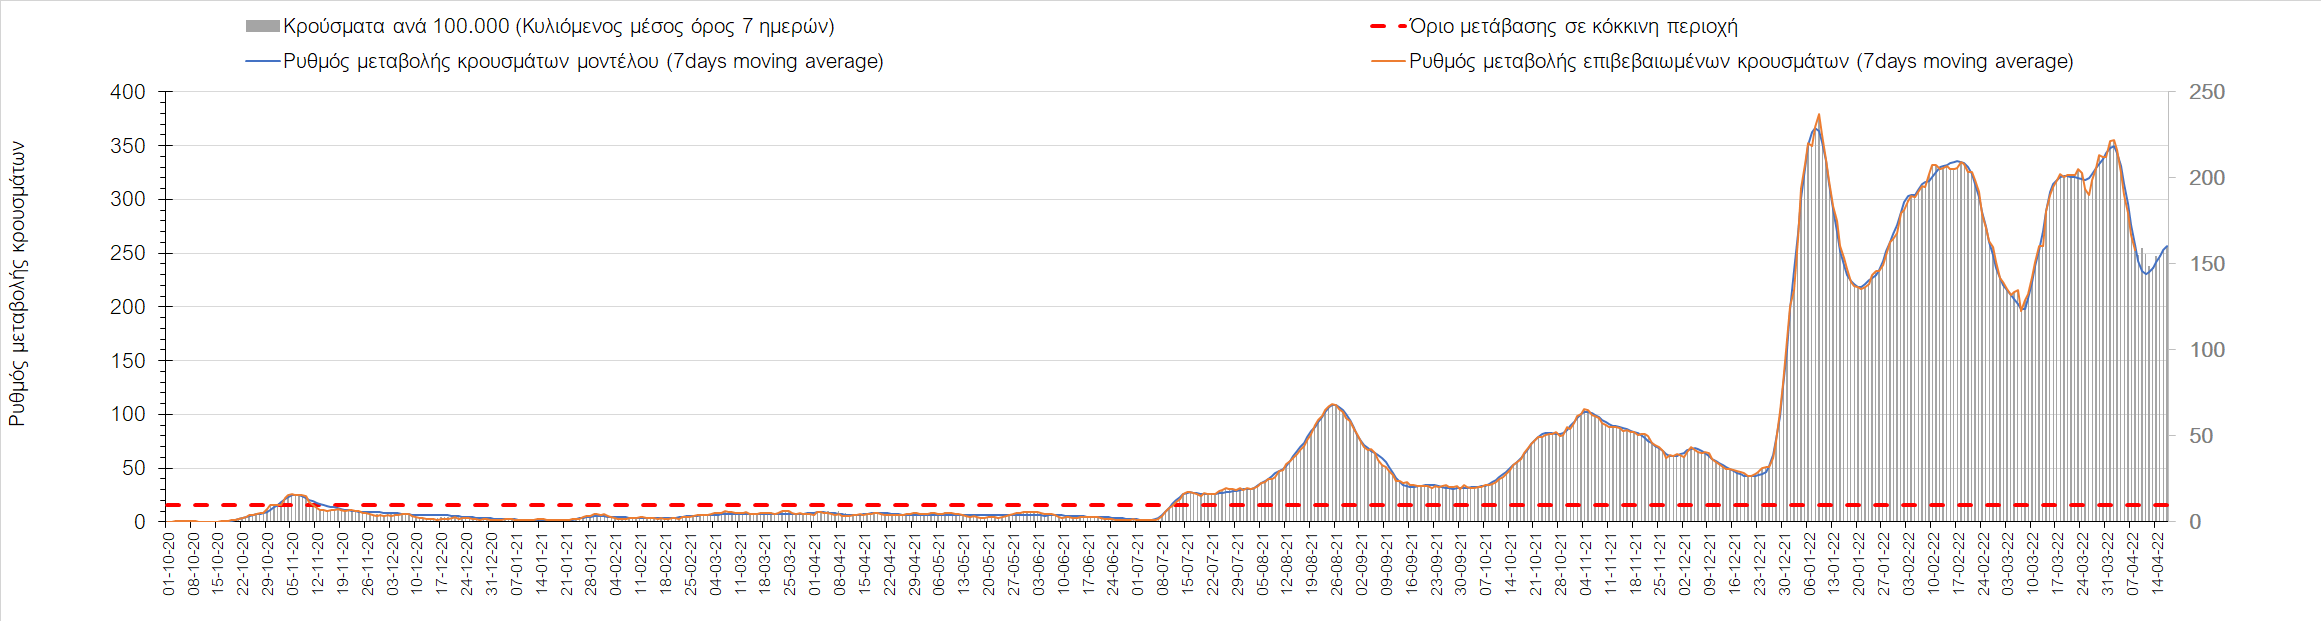Click the red dashed line legend marker
The height and width of the screenshot is (621, 2321).
[x=1387, y=27]
